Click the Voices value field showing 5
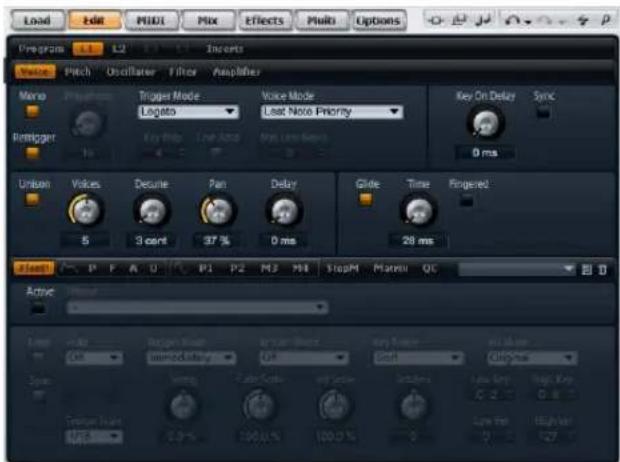Image resolution: width=620 pixels, height=462 pixels. pyautogui.click(x=85, y=240)
